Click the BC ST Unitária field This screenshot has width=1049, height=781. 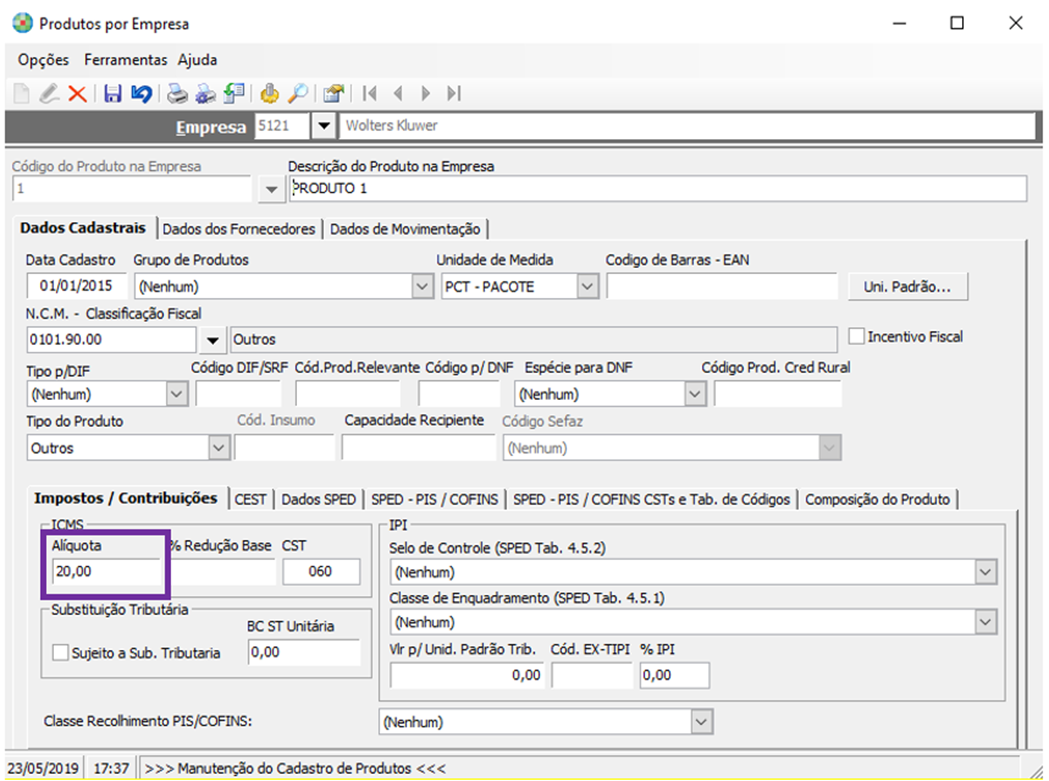click(x=304, y=652)
